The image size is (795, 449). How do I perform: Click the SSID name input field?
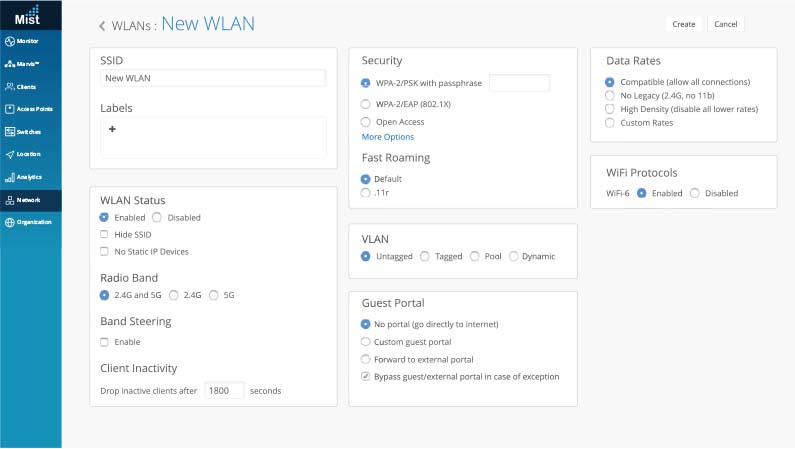coord(213,78)
